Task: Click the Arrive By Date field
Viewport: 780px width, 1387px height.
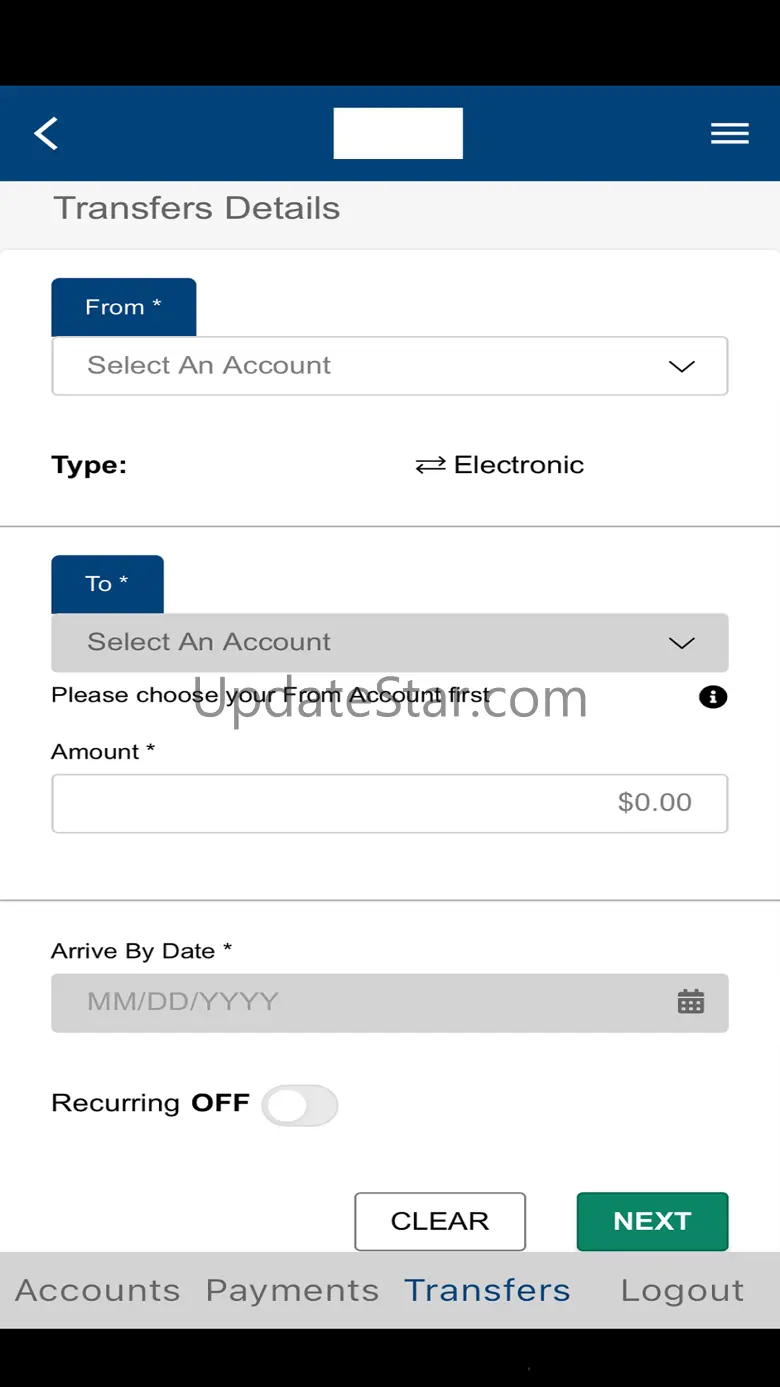Action: [x=360, y=1002]
